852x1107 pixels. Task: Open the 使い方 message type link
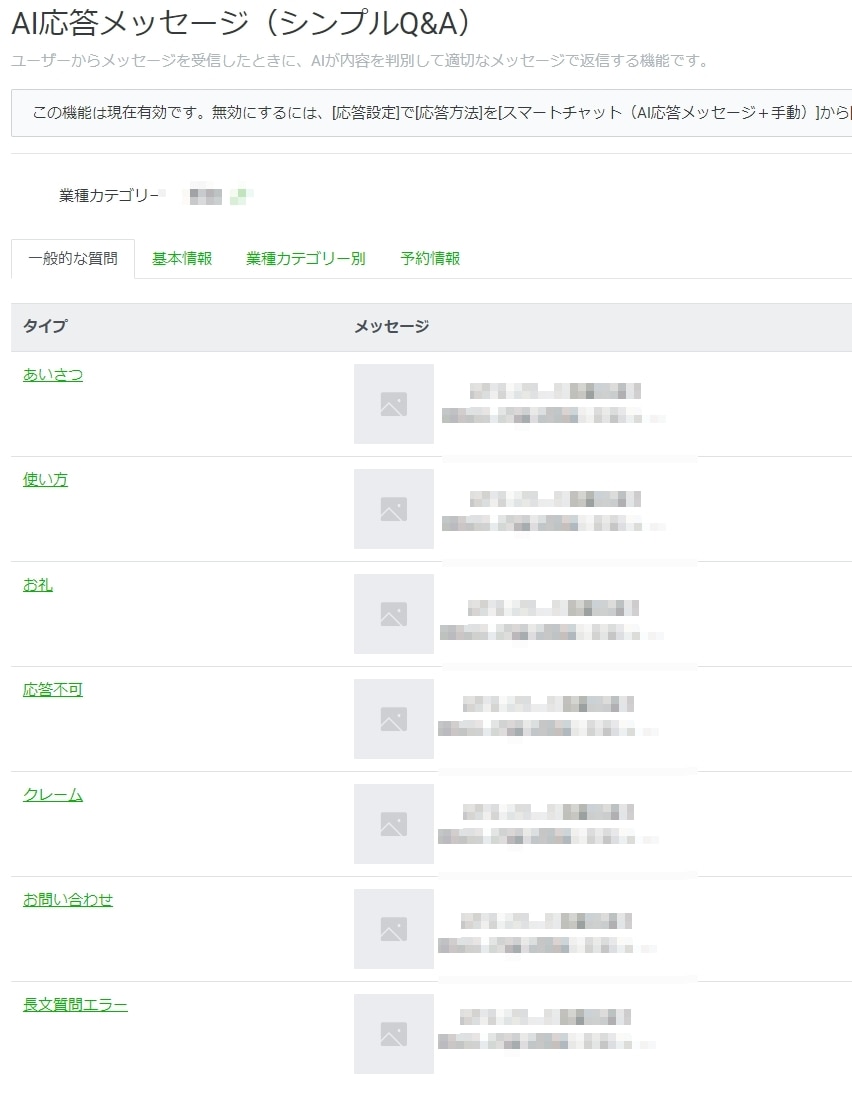[45, 479]
